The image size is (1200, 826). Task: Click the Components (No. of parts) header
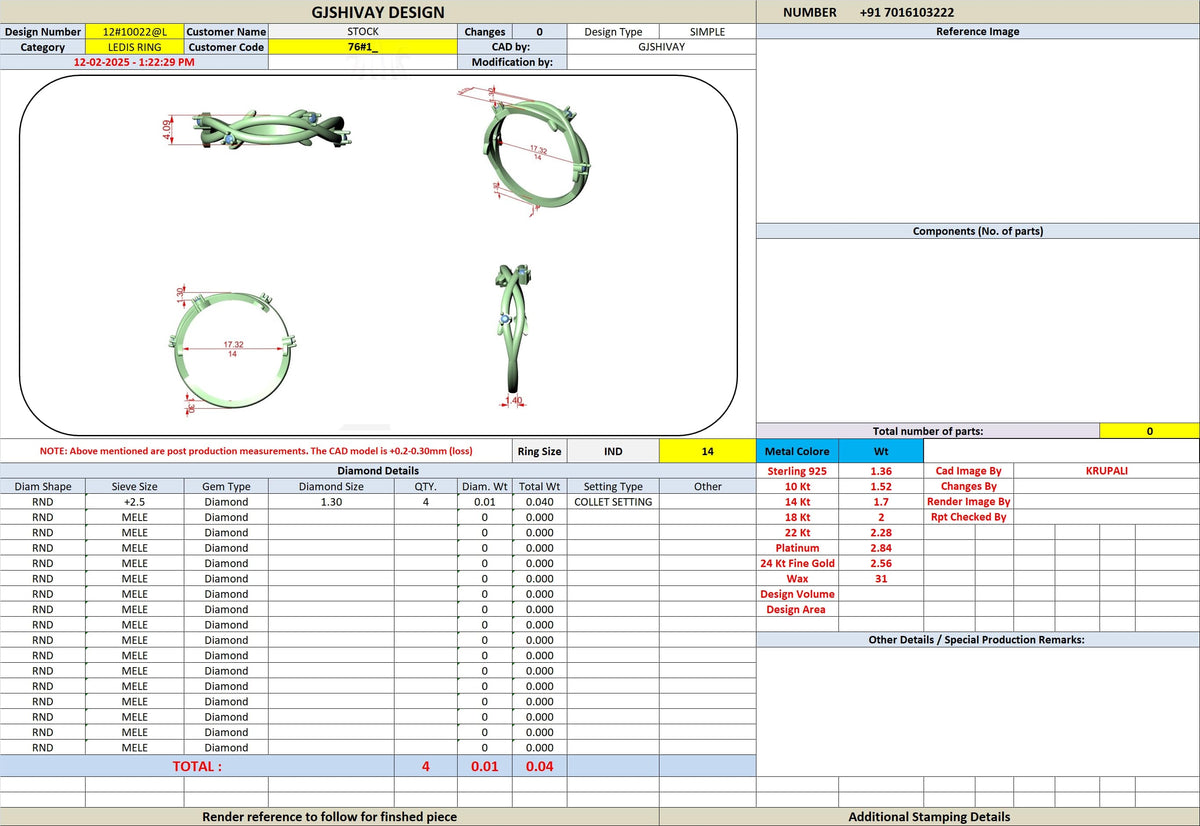[x=977, y=231]
